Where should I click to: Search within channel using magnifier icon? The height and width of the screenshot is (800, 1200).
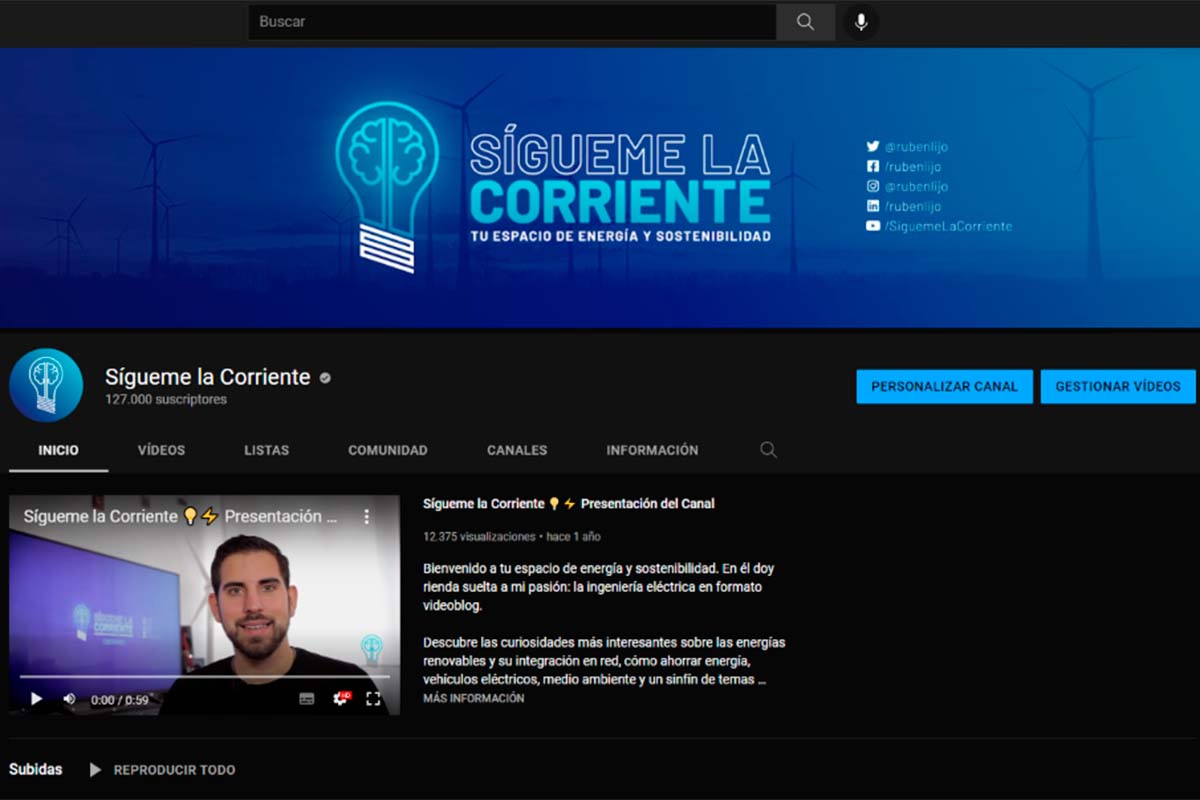point(768,450)
